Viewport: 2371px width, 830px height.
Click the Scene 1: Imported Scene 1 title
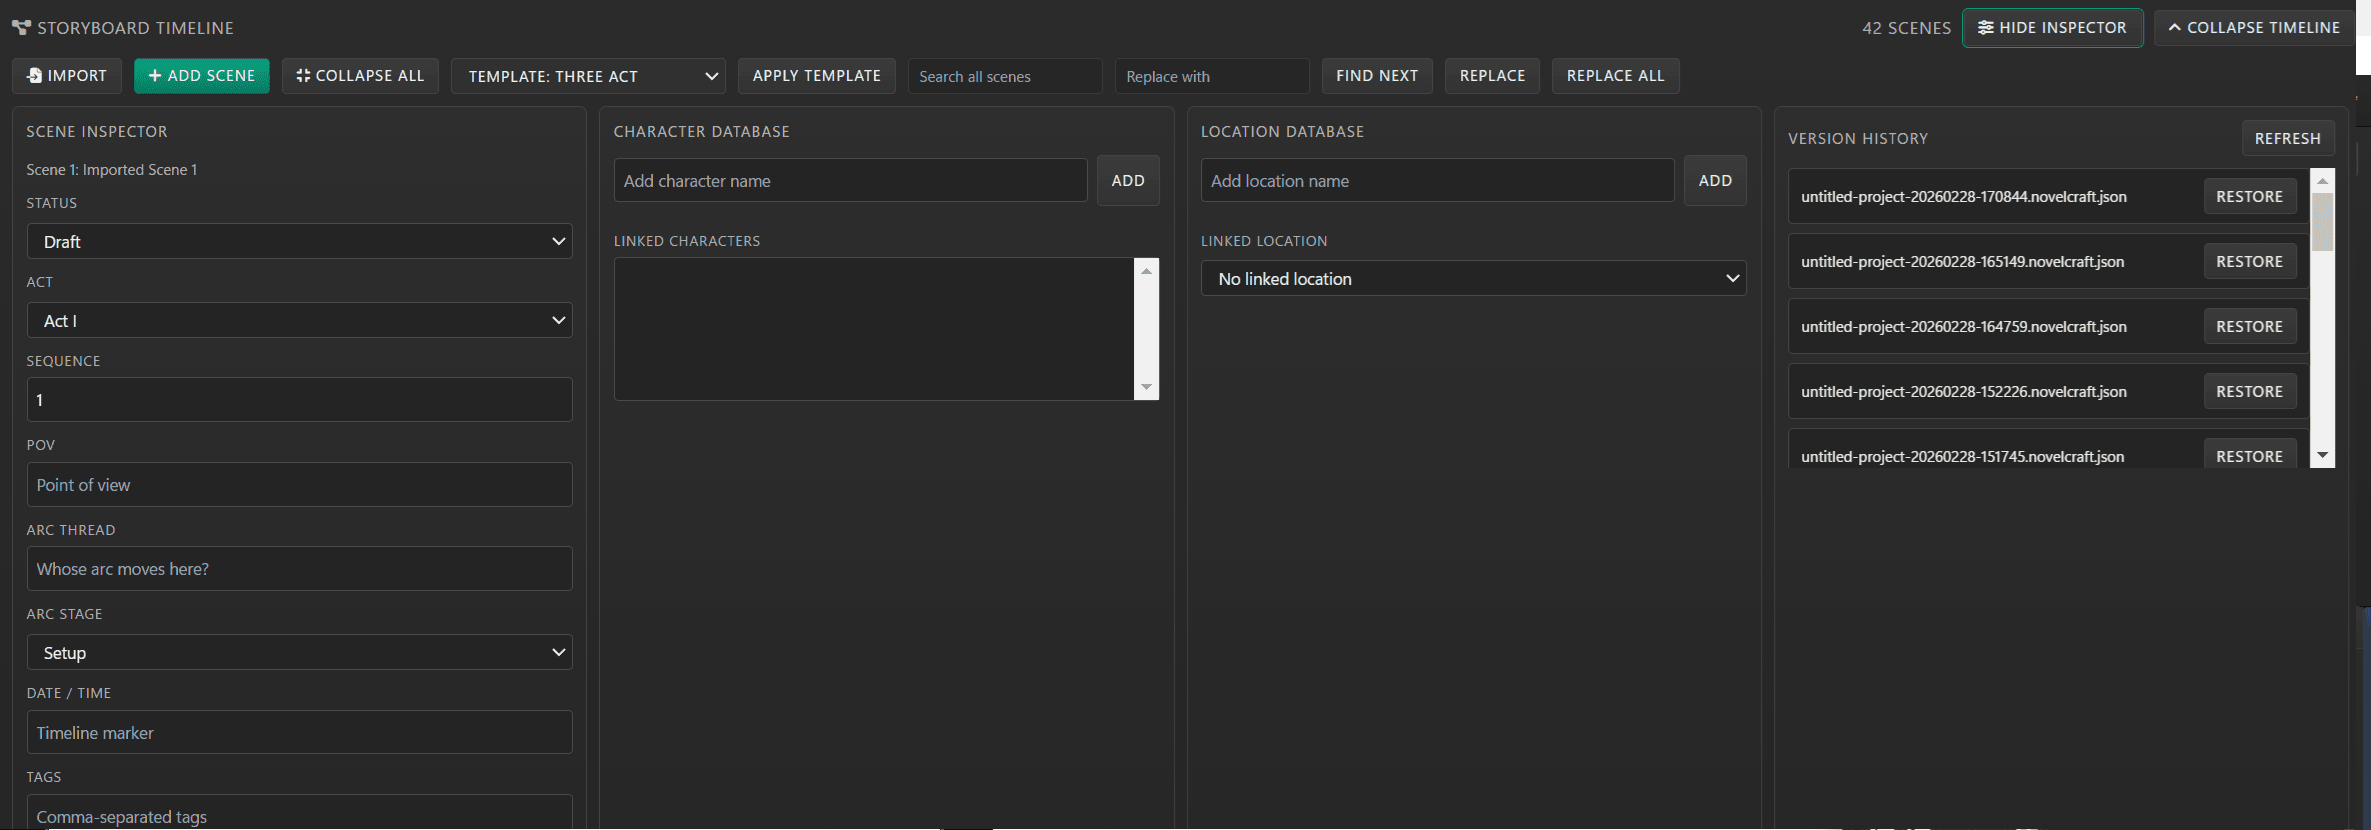[x=112, y=170]
